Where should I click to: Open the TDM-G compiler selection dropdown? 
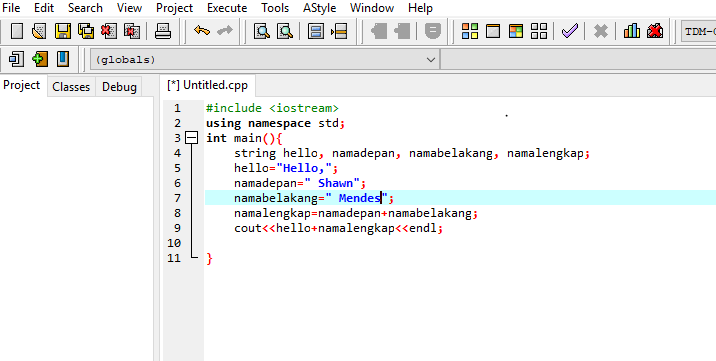tap(699, 32)
